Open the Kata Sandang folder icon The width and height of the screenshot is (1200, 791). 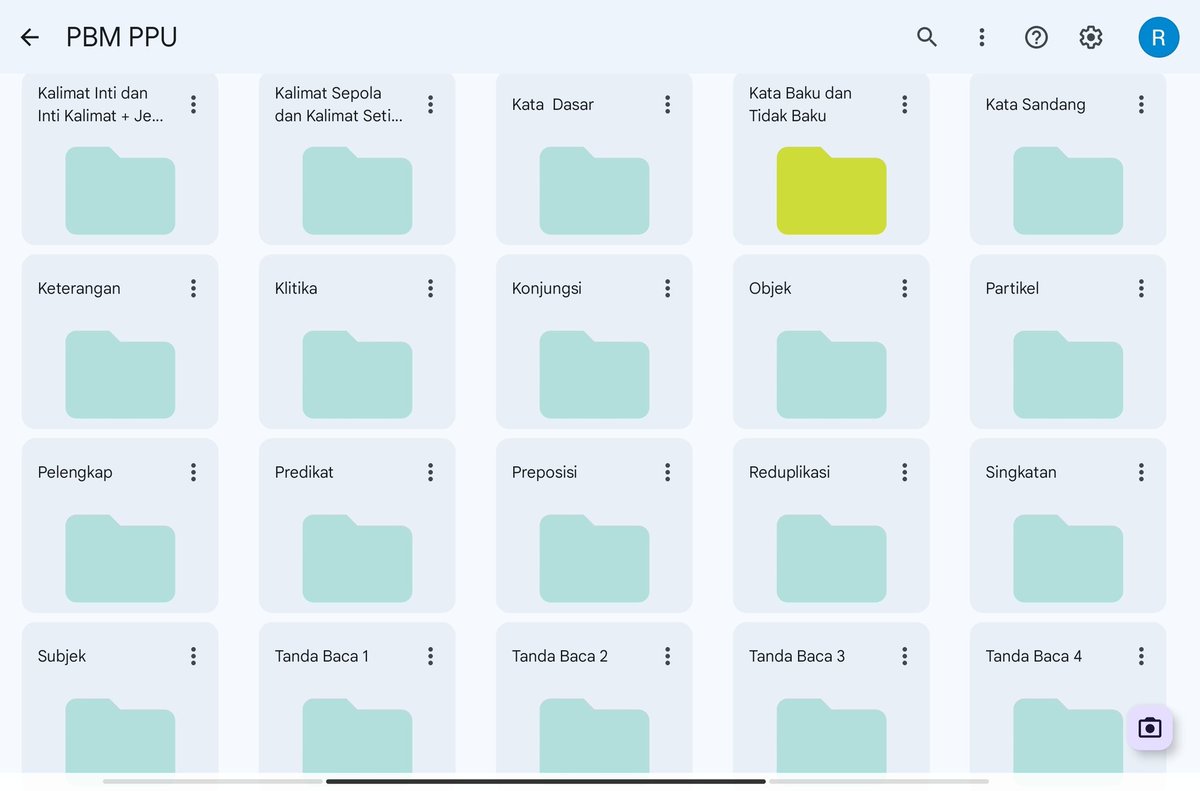point(1068,190)
